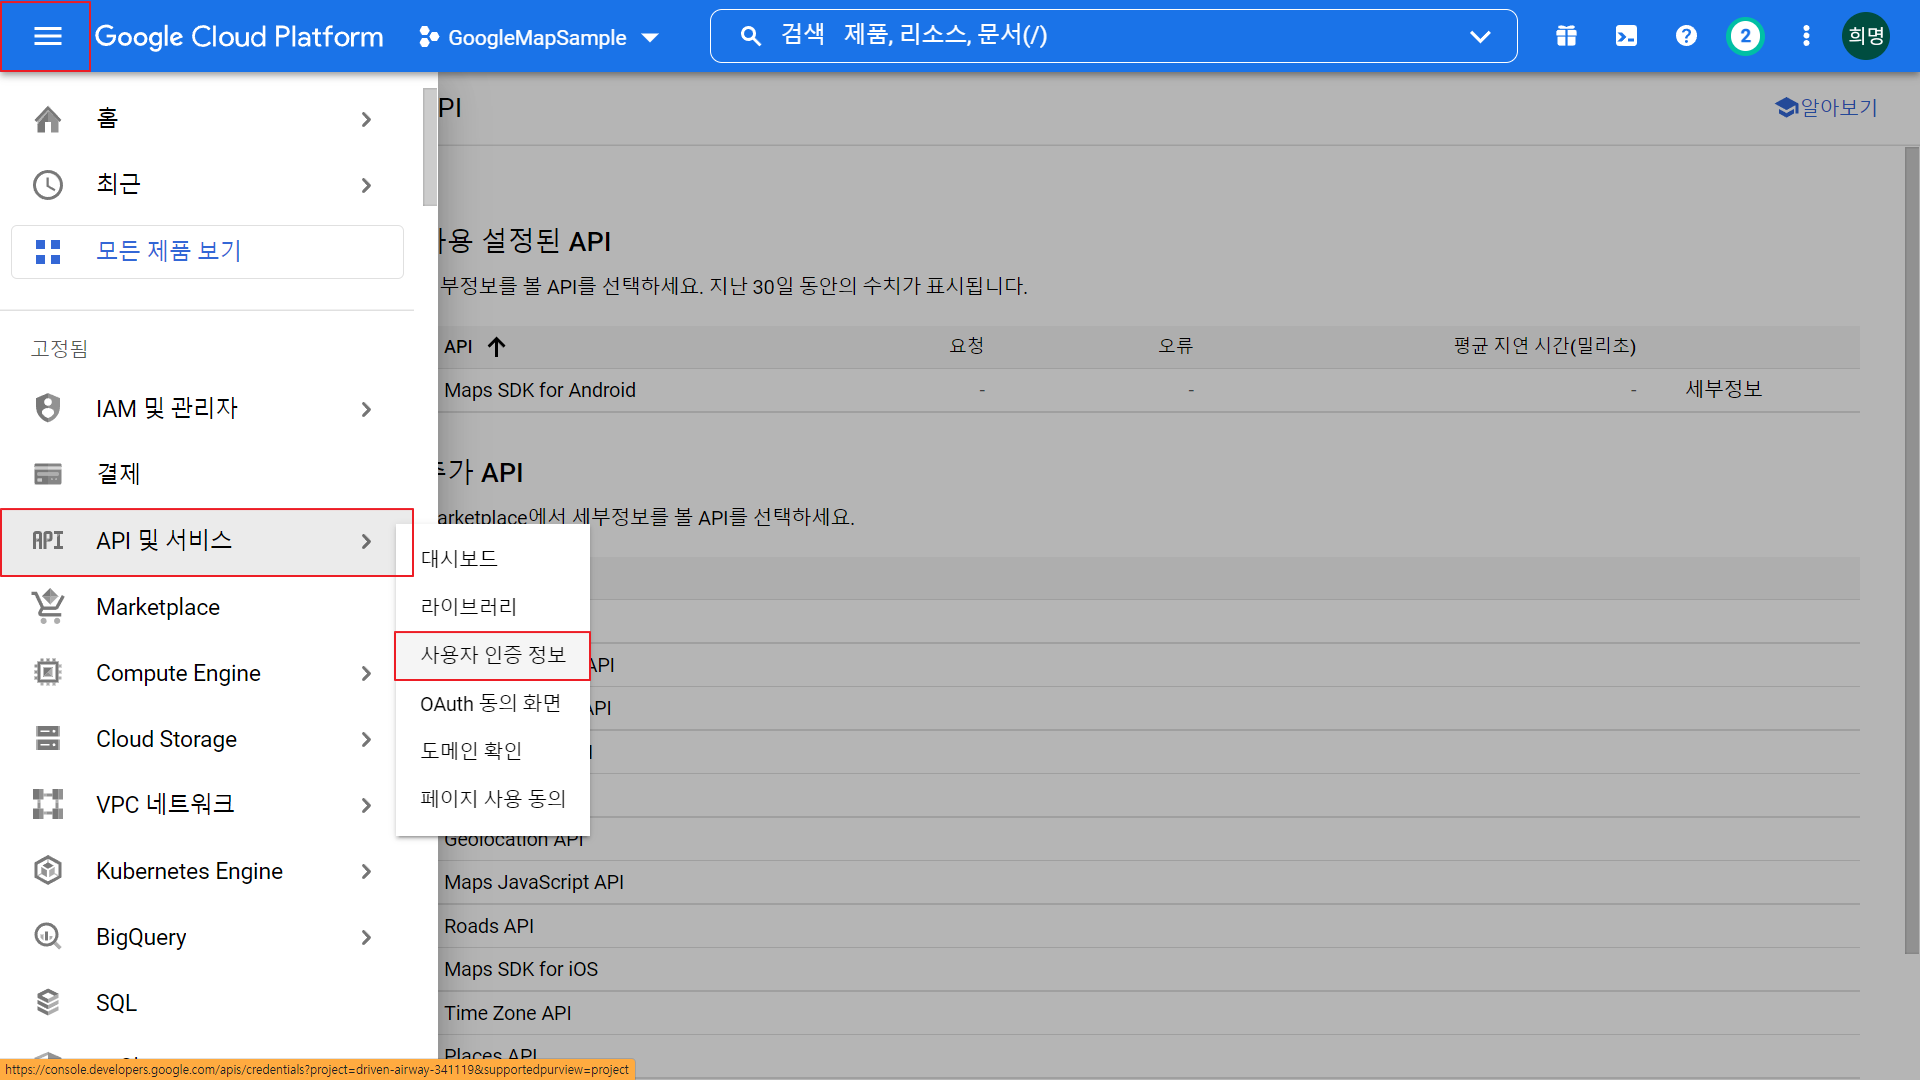Screen dimensions: 1920x1080
Task: Click the hamburger navigation menu icon
Action: click(47, 36)
